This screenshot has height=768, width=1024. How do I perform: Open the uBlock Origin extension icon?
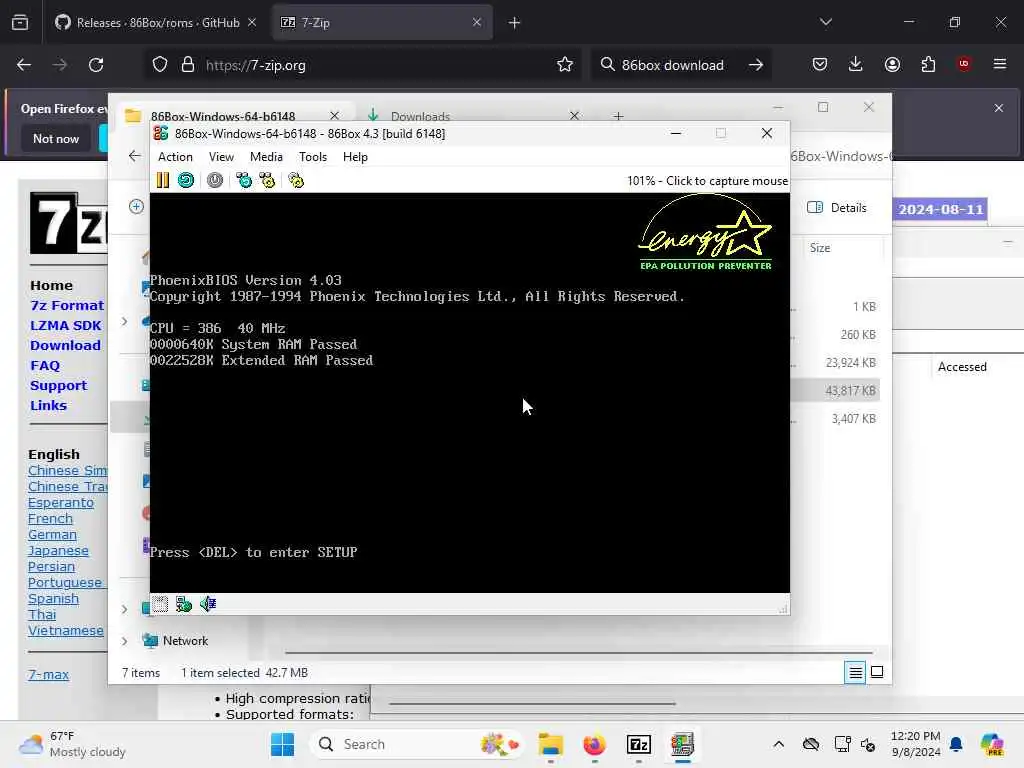(x=964, y=64)
